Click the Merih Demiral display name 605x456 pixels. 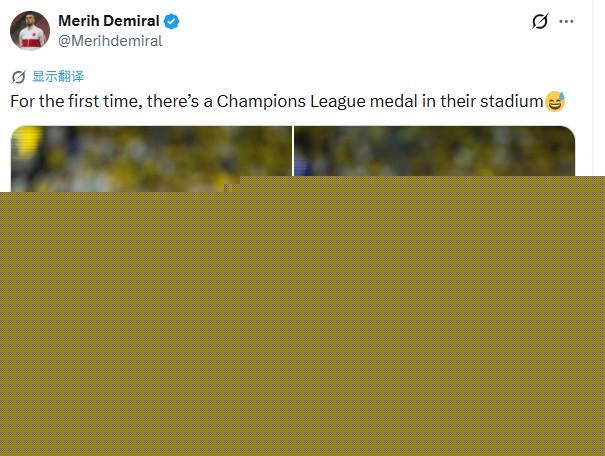tap(108, 21)
